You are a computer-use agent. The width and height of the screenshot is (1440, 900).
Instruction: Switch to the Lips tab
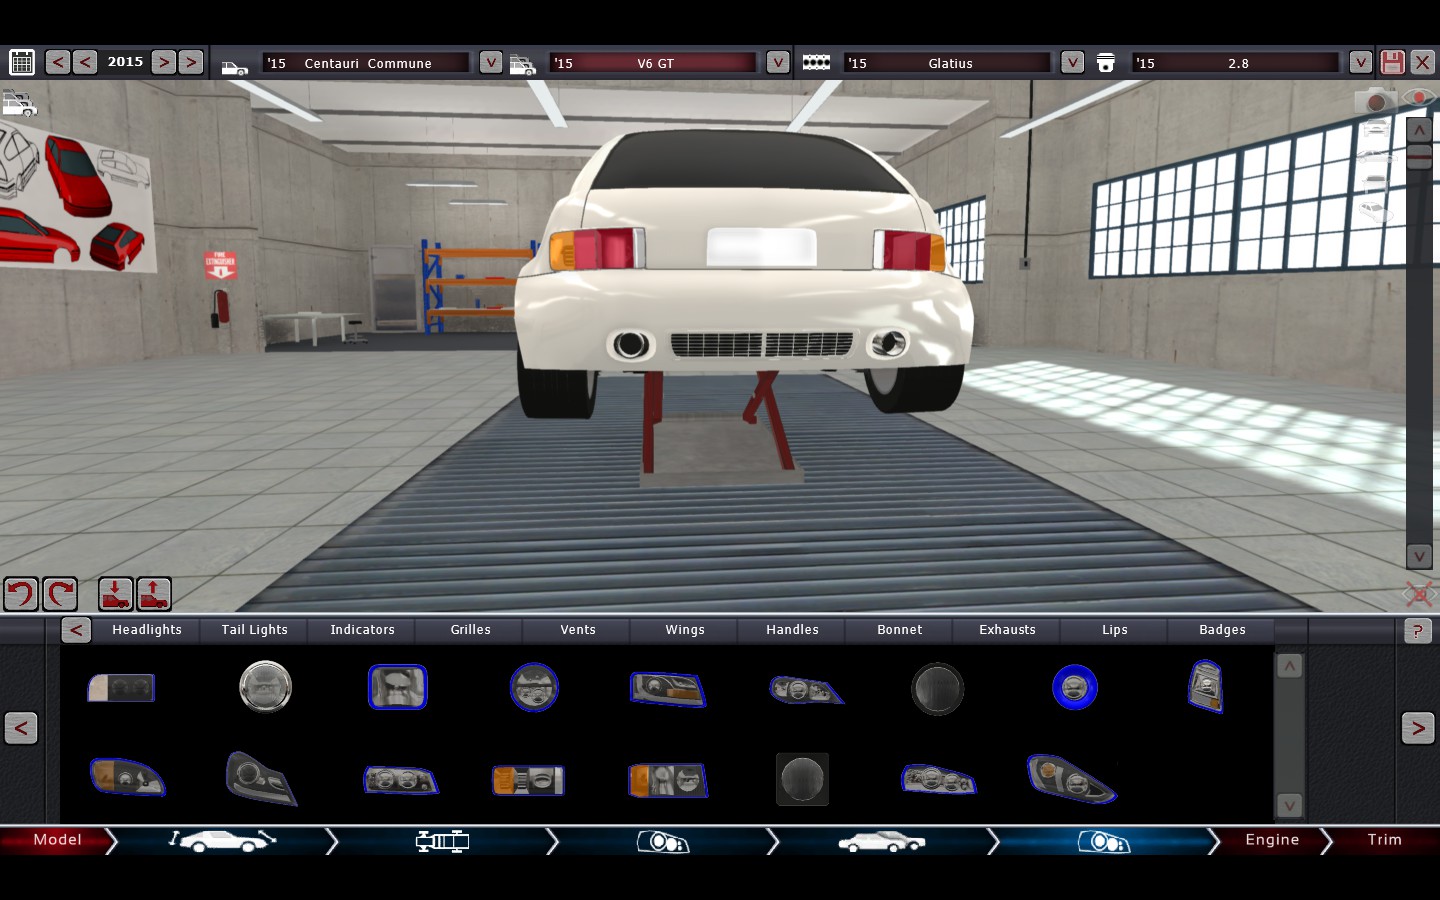[x=1115, y=630]
